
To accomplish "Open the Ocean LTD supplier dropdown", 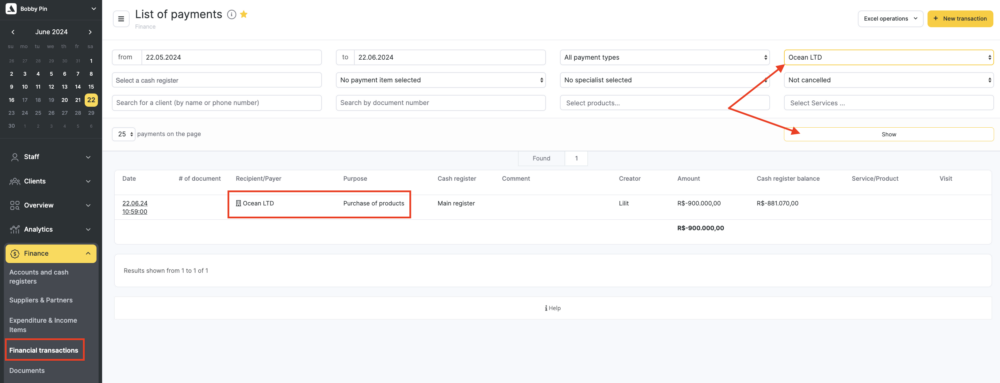I will click(x=889, y=57).
